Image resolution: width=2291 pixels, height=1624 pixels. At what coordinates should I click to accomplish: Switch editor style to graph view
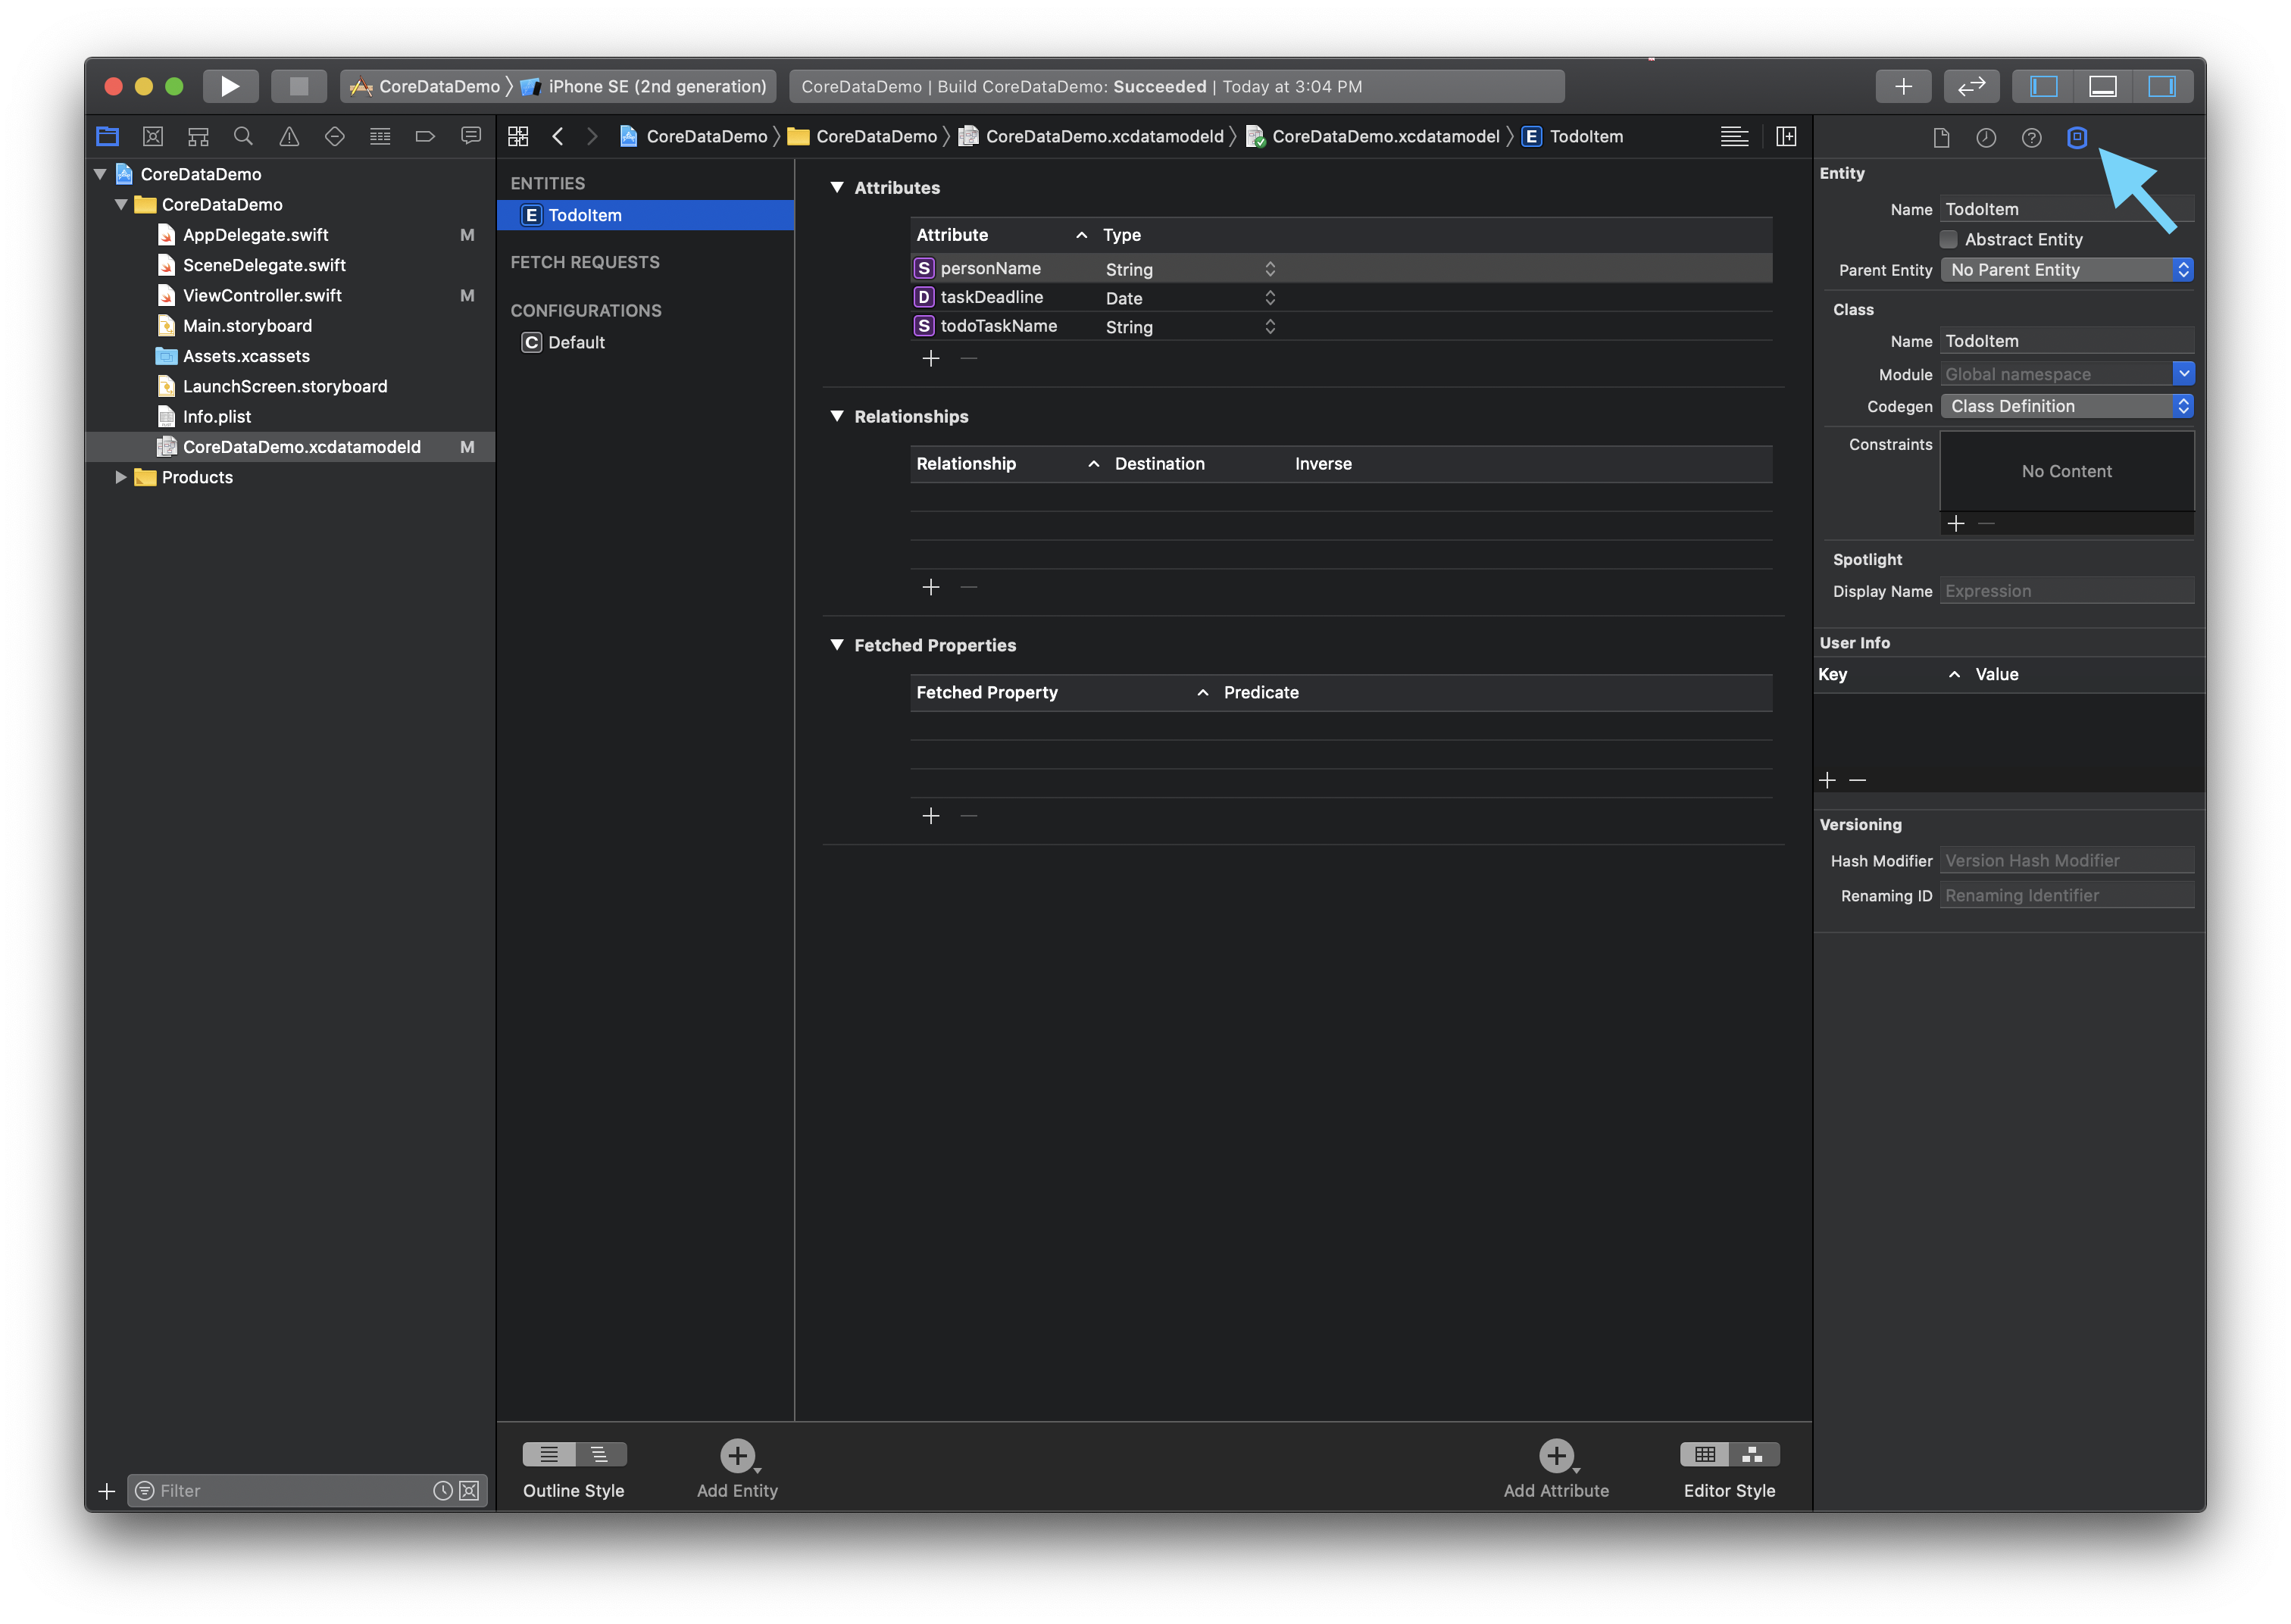tap(1753, 1454)
